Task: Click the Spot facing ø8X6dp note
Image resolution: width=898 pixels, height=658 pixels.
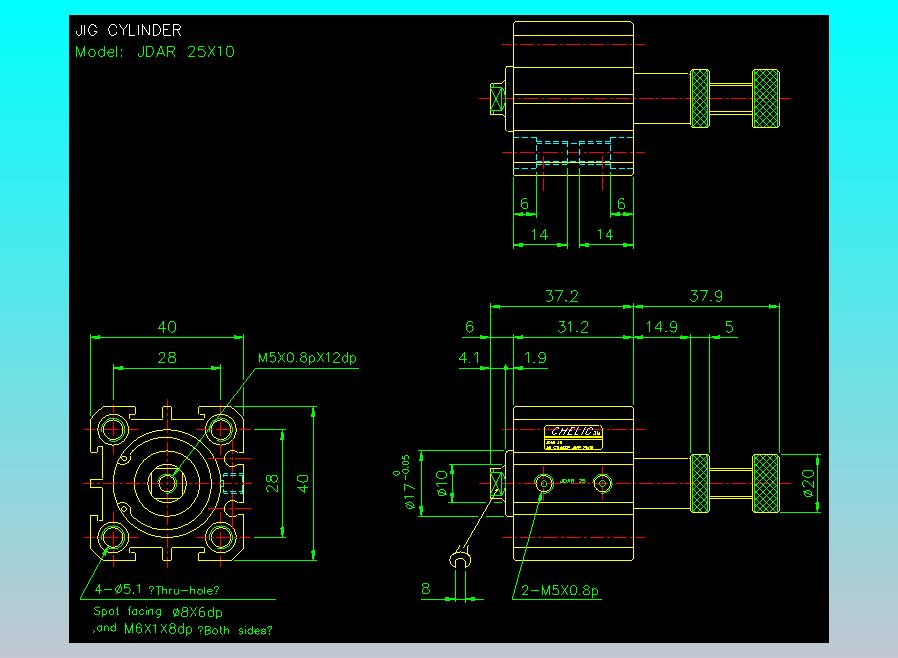Action: tap(158, 612)
